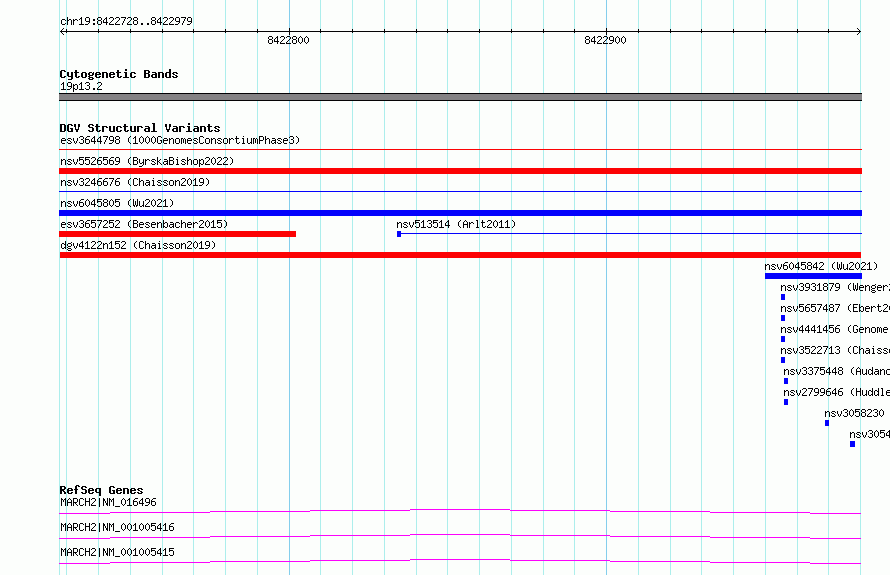This screenshot has width=890, height=575.
Task: Open MARCH2|NM_016496 transcript label
Action: coord(108,502)
